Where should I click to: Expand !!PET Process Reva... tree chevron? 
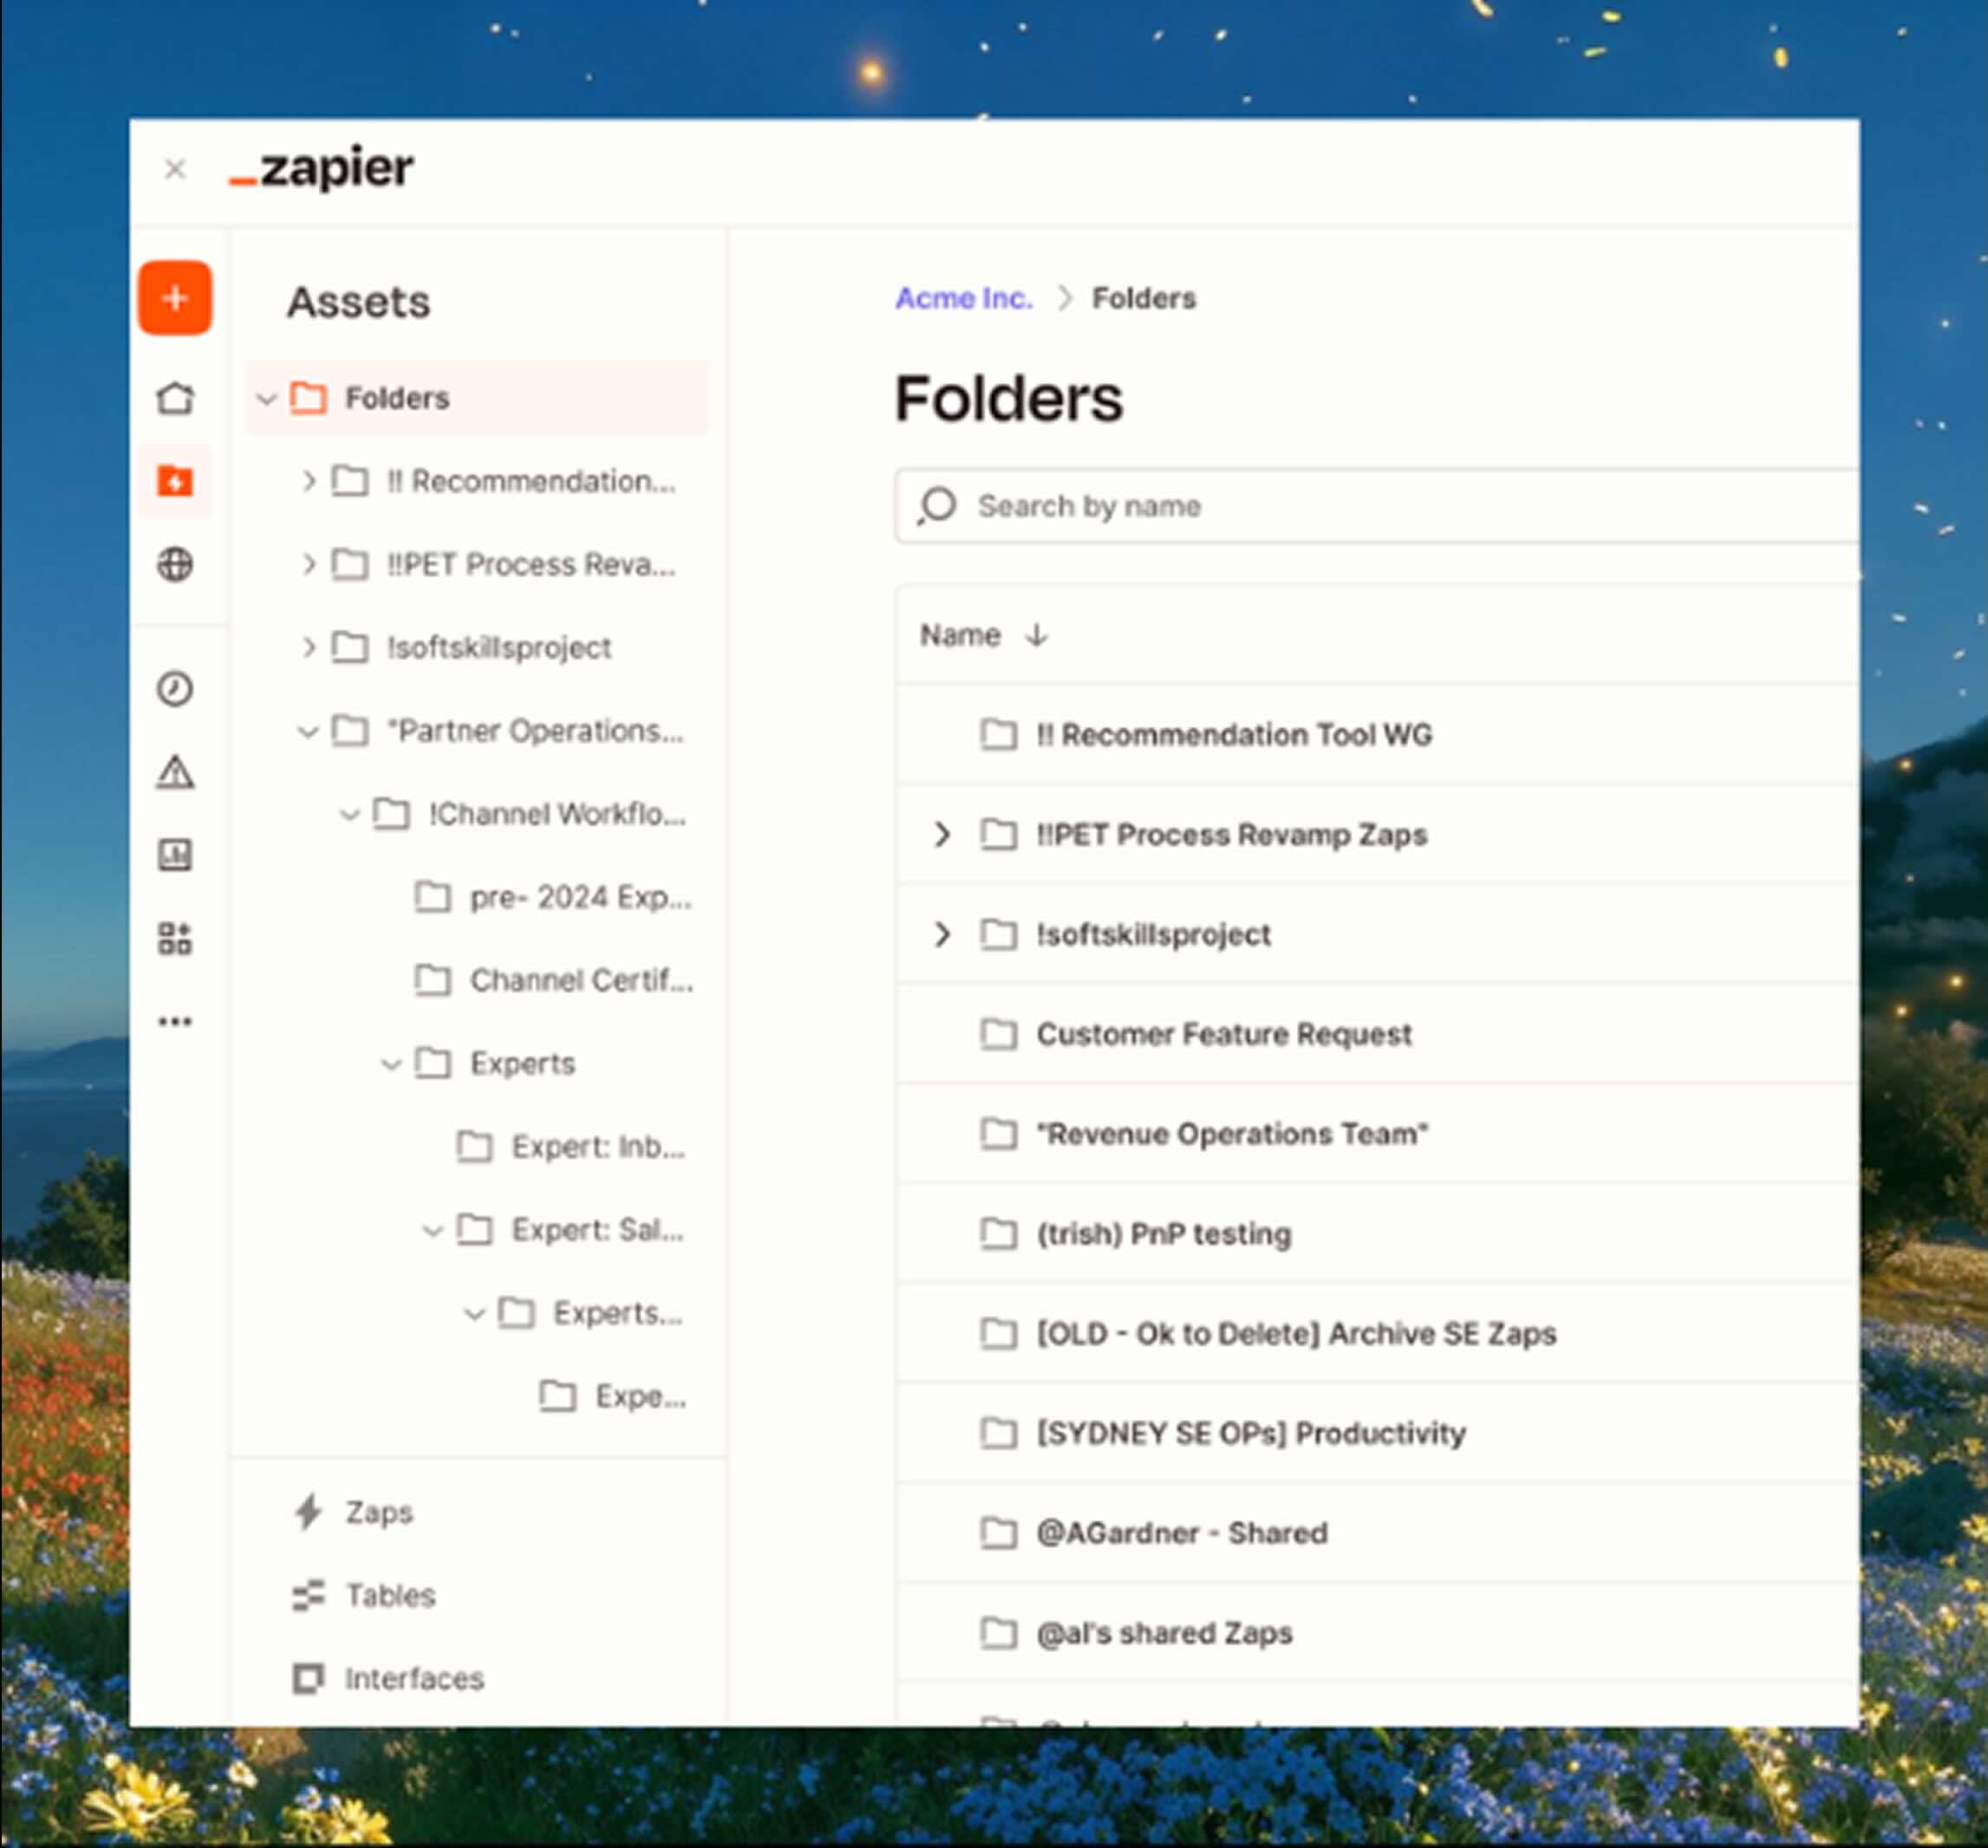pos(308,564)
